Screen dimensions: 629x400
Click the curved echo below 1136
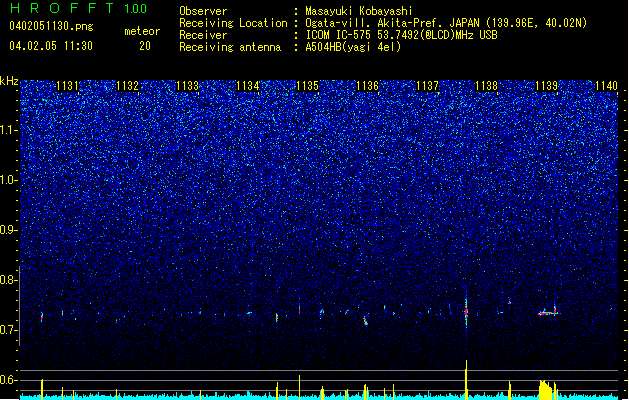(365, 321)
